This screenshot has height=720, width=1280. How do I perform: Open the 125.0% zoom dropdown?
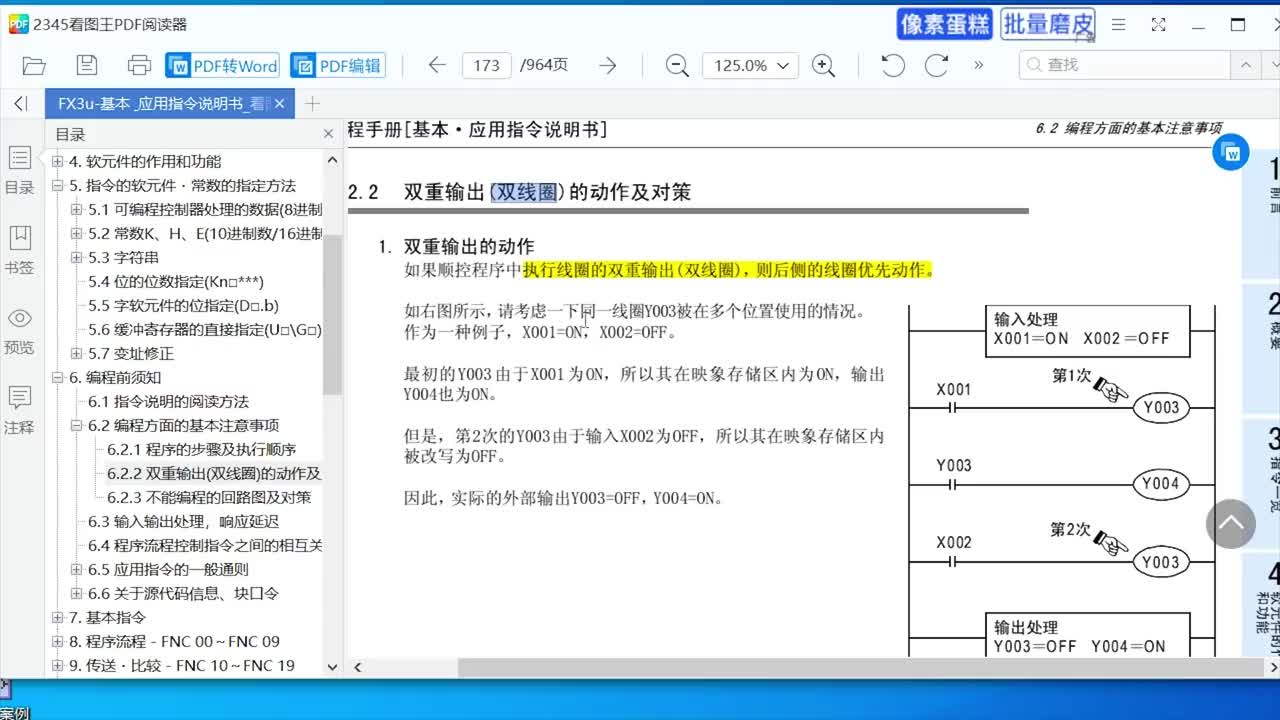point(751,66)
